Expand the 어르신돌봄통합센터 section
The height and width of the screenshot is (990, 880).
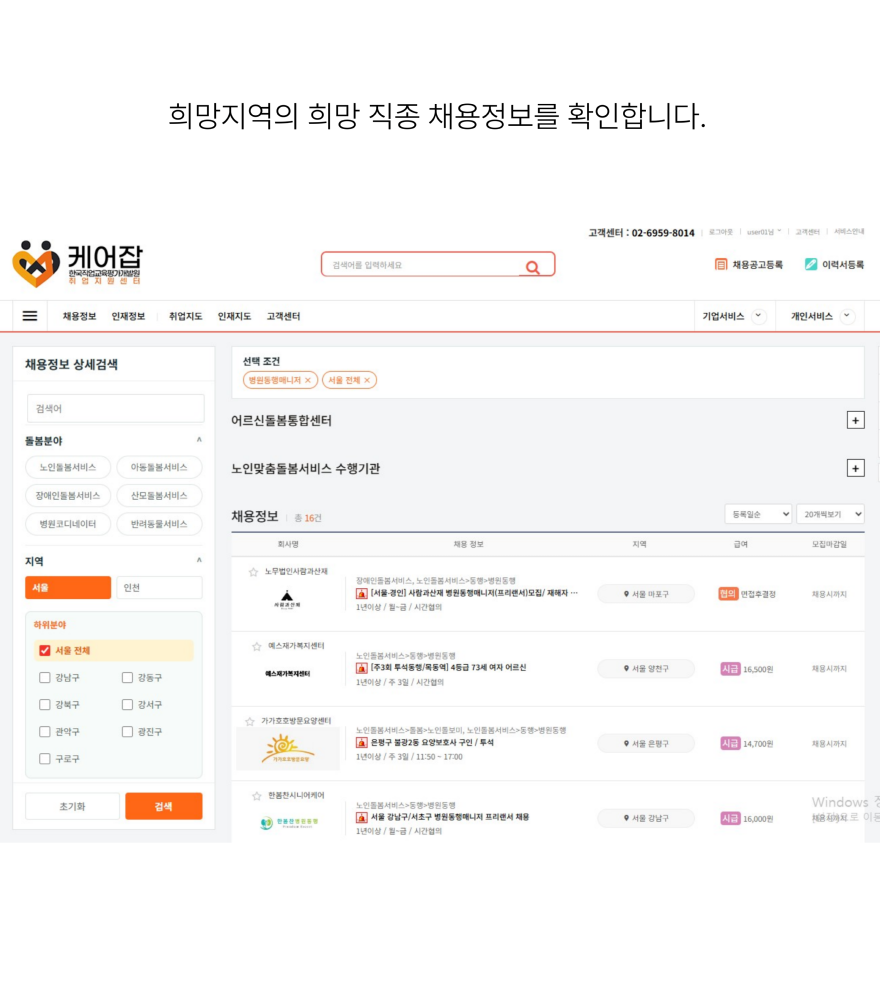855,420
